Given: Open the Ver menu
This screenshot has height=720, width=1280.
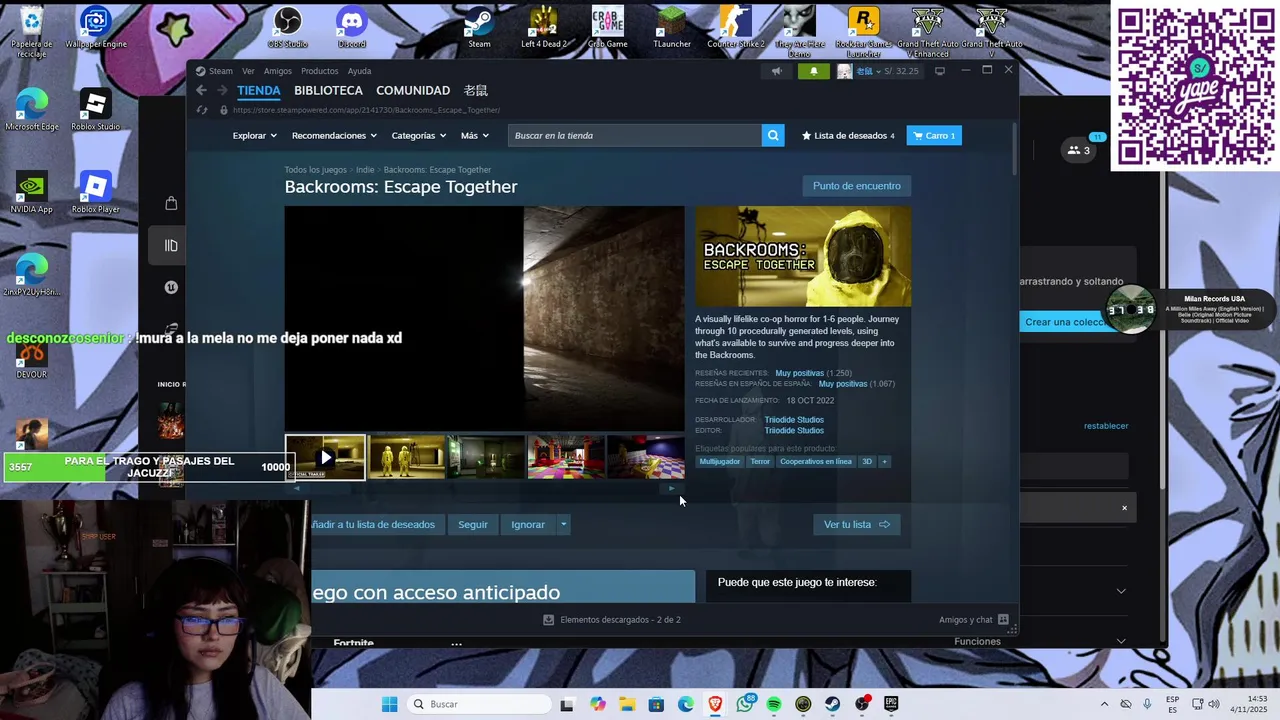Looking at the screenshot, I should pos(248,71).
